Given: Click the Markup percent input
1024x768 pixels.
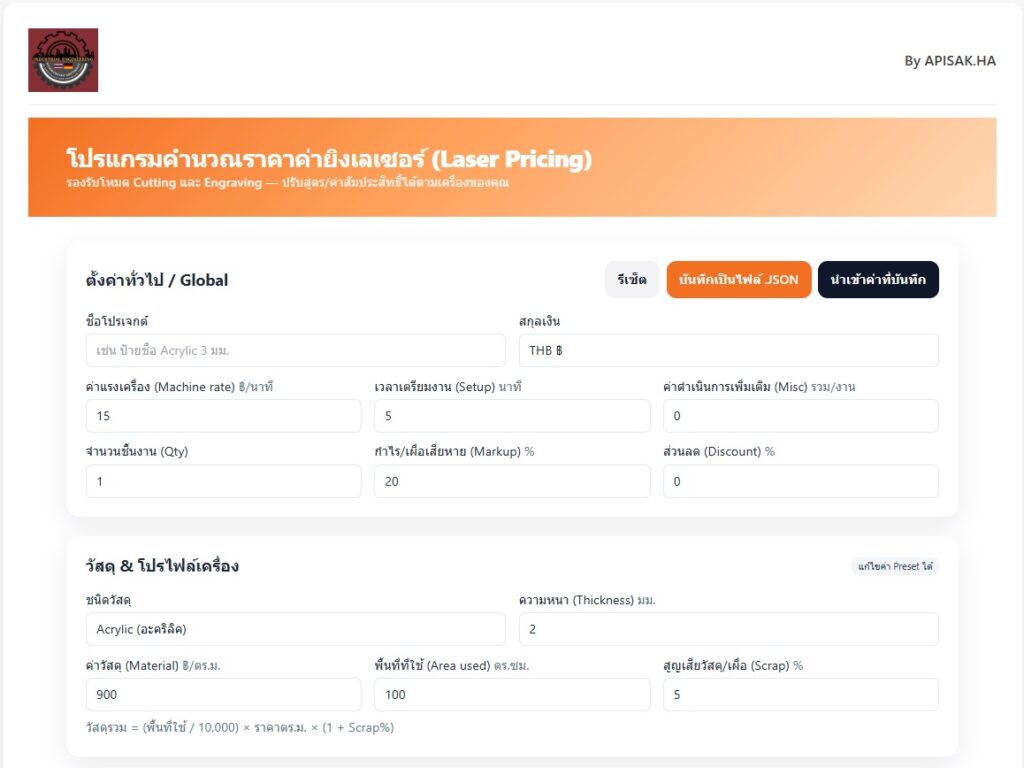Looking at the screenshot, I should pos(512,481).
